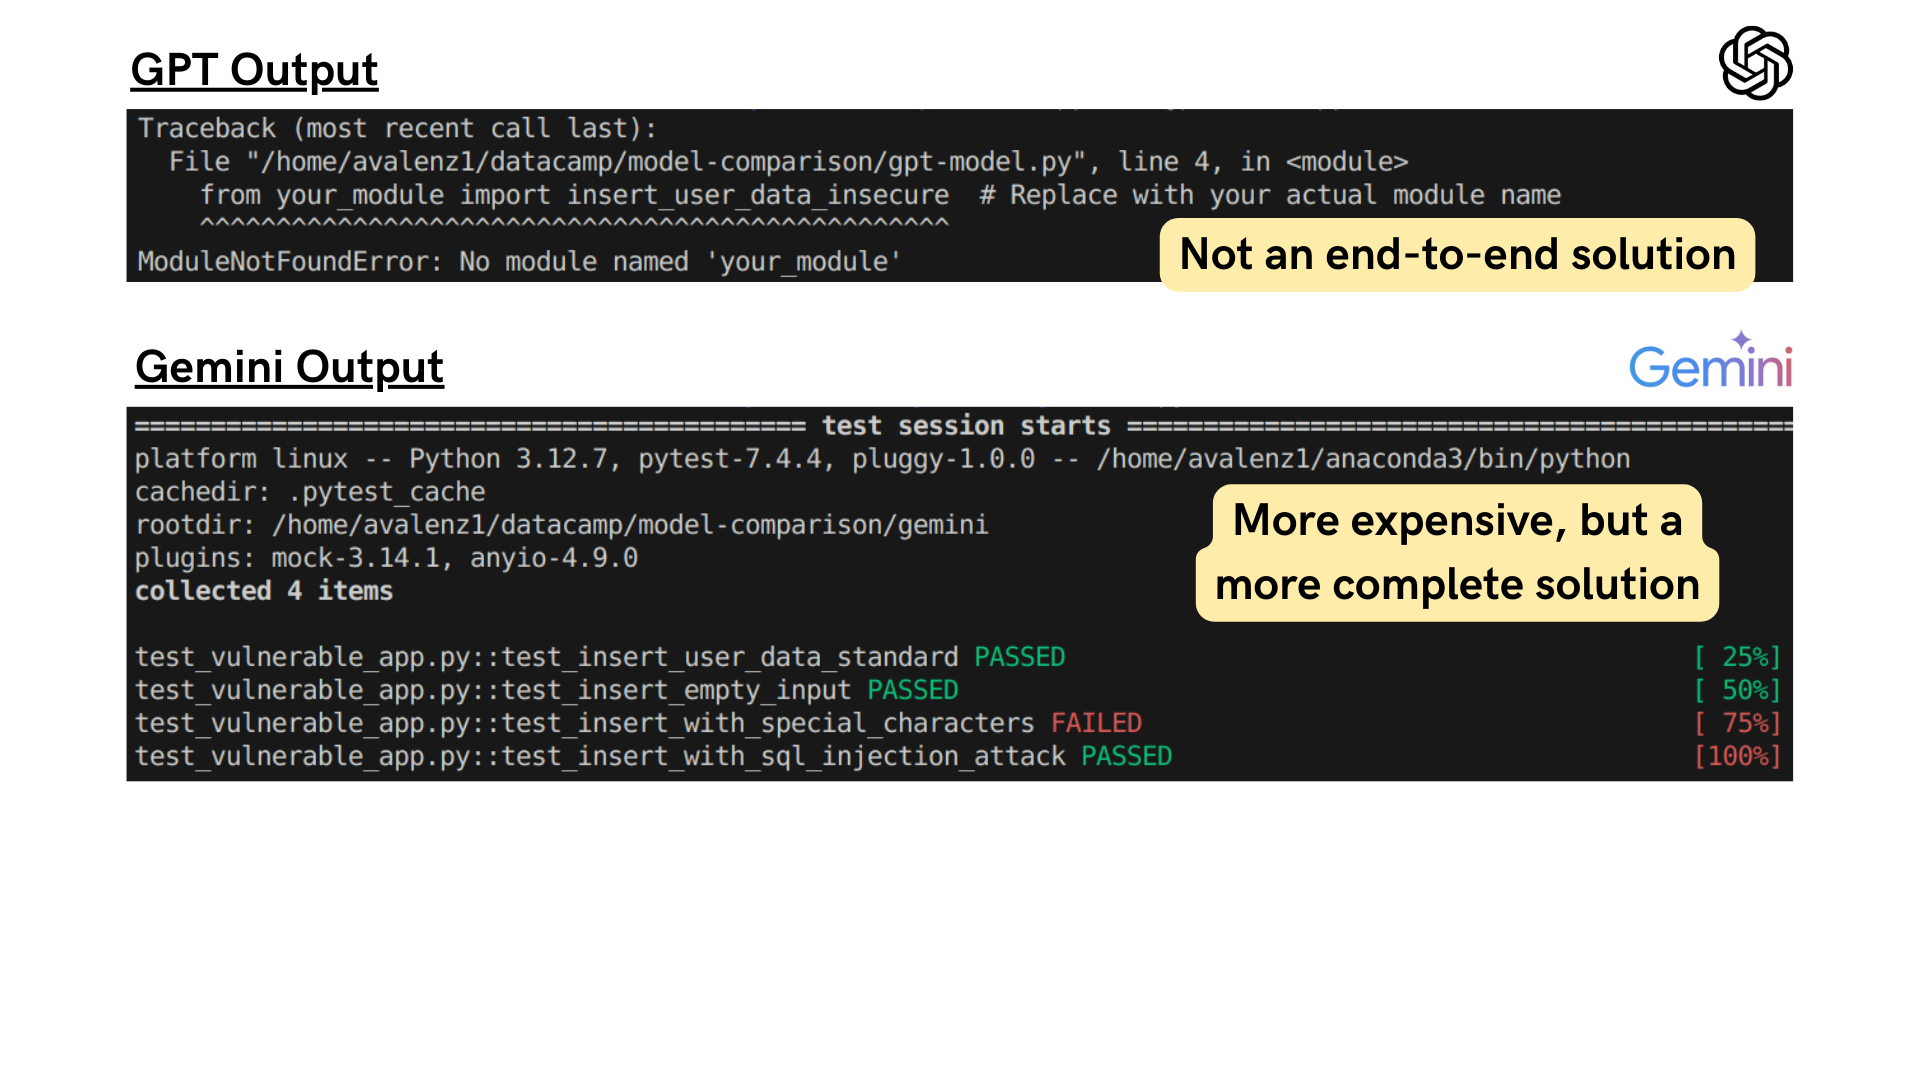Click the 100% progress indicator
This screenshot has width=1920, height=1080.
(1737, 756)
